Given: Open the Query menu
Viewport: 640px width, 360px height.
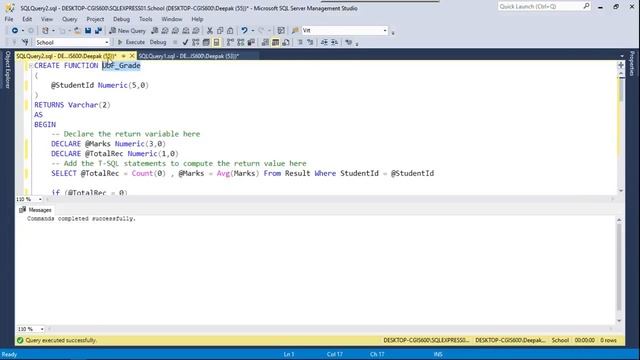Looking at the screenshot, I should pyautogui.click(x=69, y=19).
